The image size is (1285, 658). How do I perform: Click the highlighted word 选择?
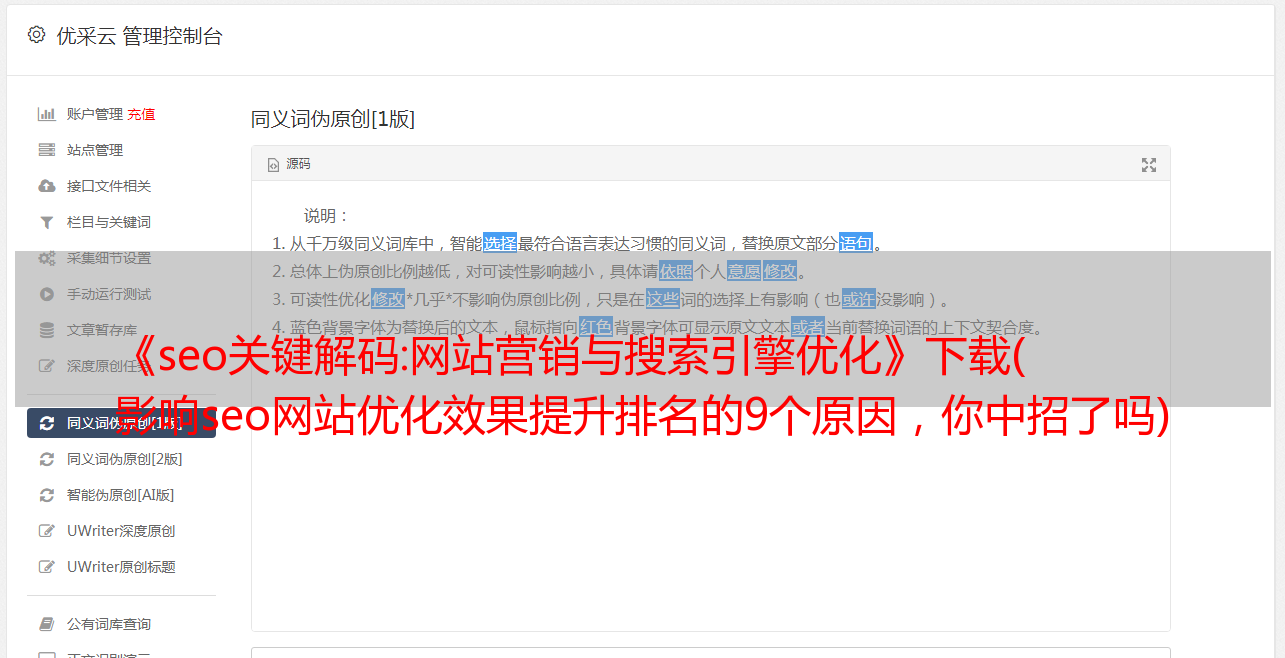(x=500, y=243)
